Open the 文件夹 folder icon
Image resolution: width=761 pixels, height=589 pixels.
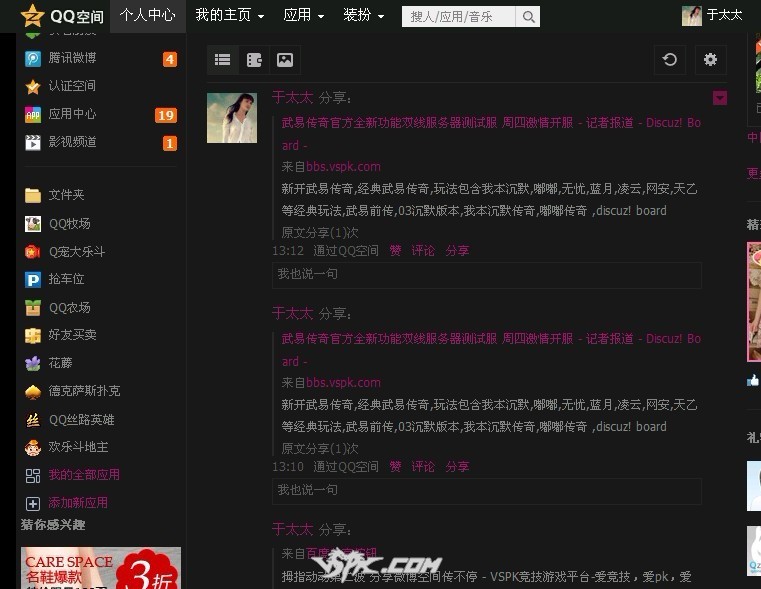(33, 195)
